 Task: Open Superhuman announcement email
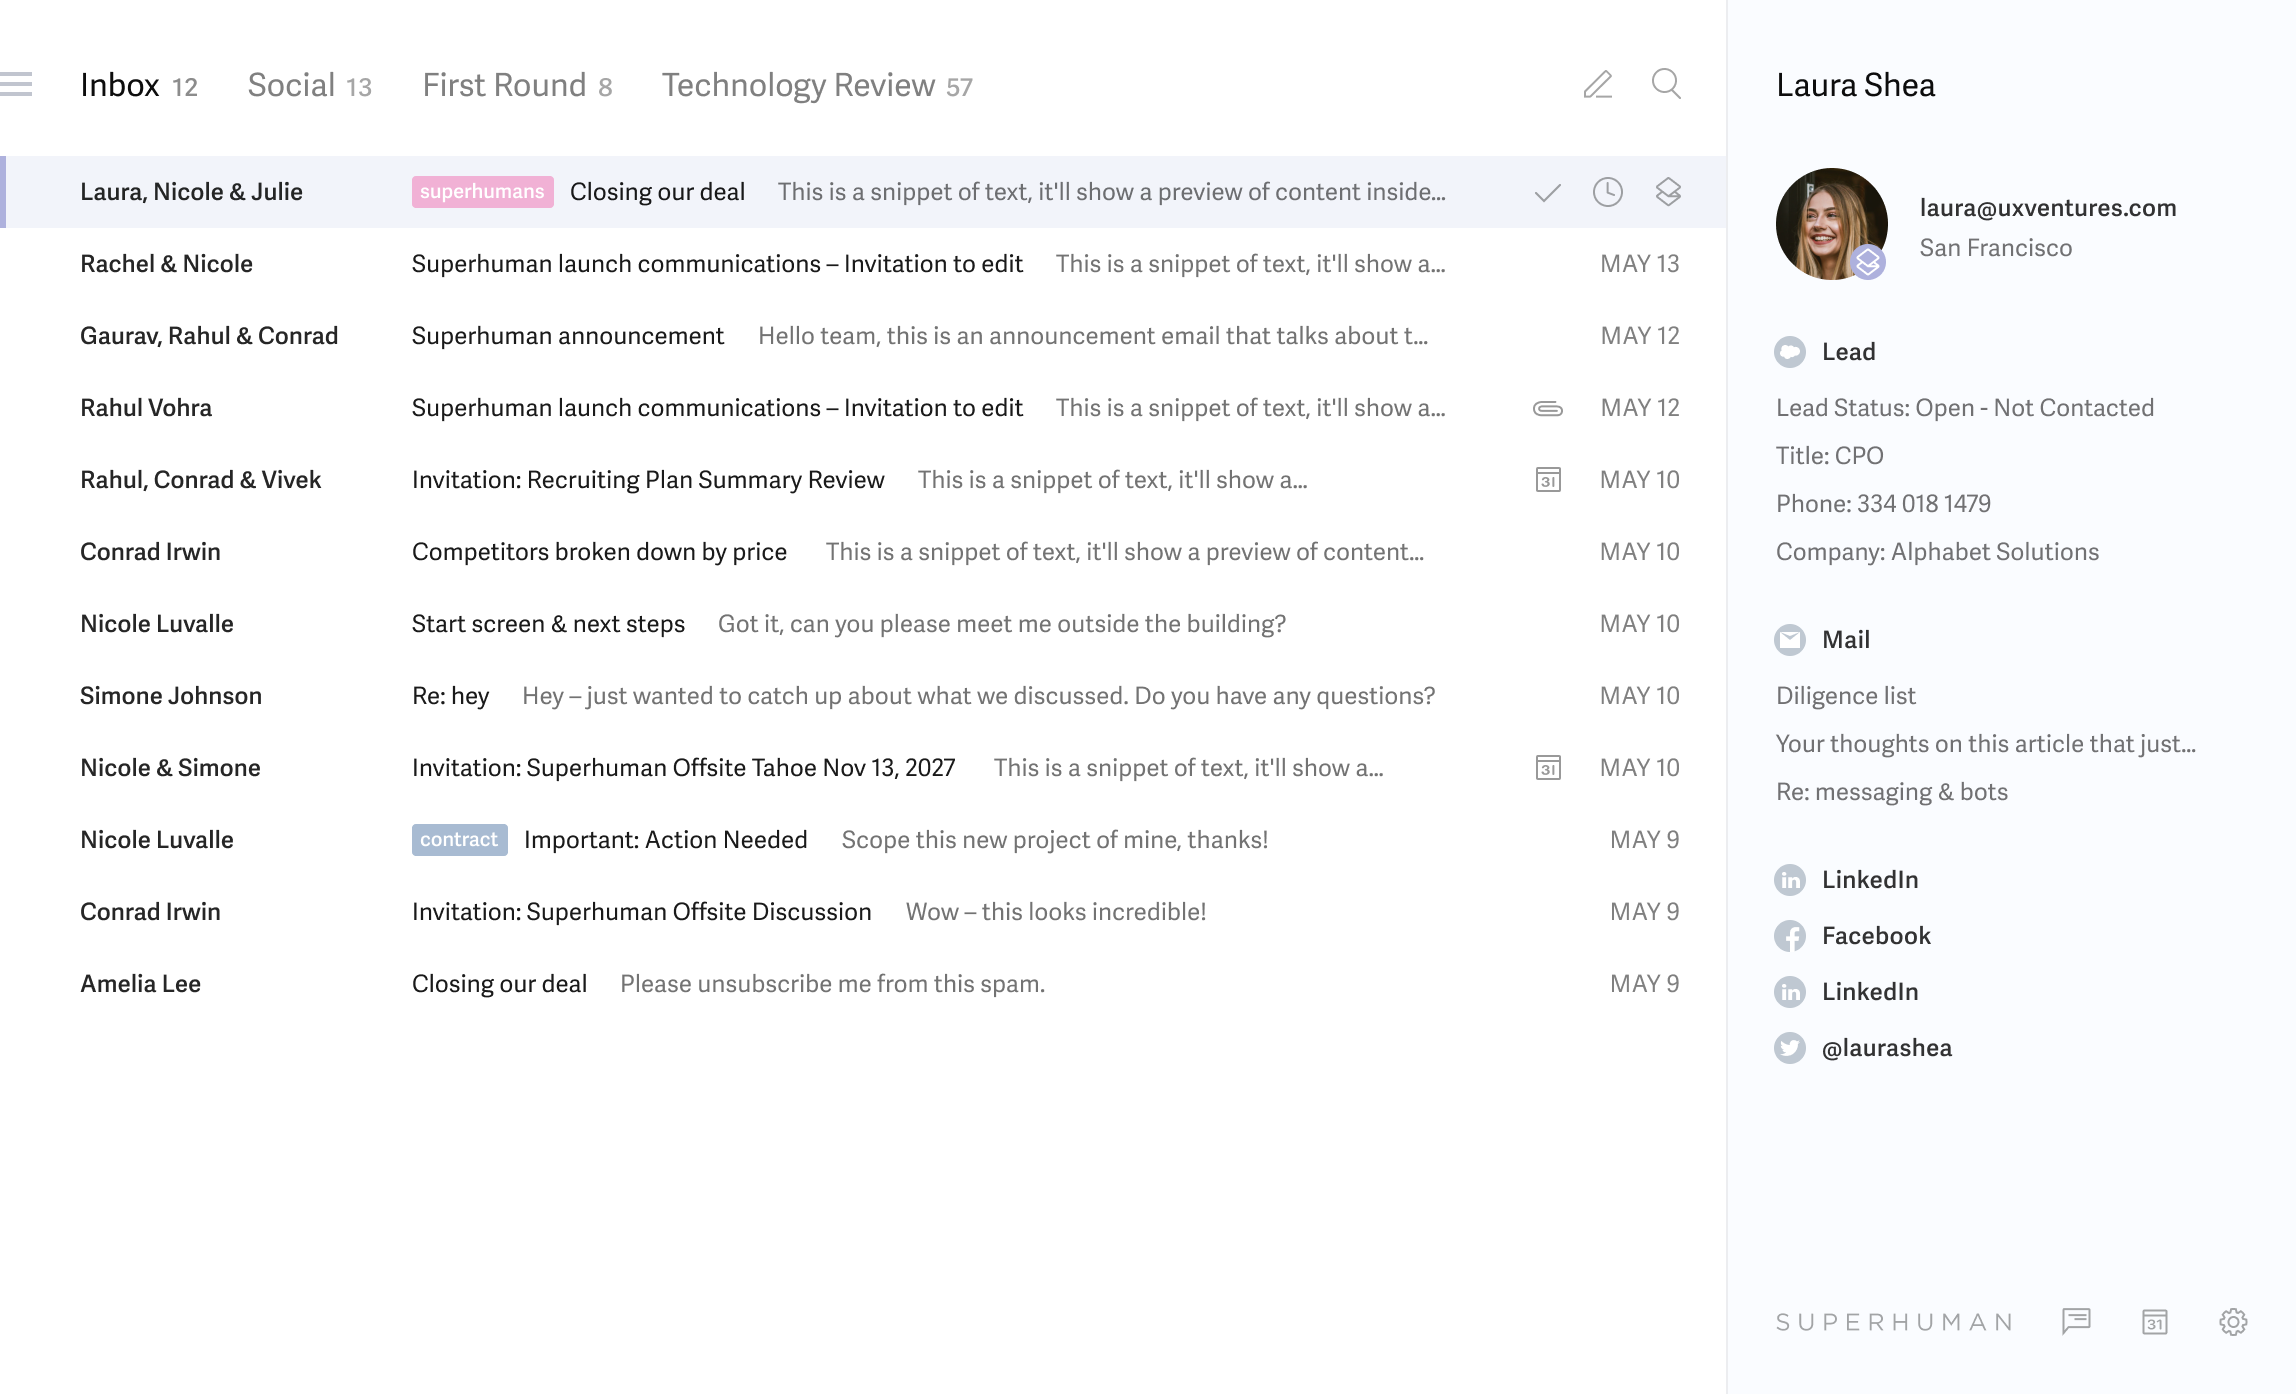pyautogui.click(x=863, y=336)
